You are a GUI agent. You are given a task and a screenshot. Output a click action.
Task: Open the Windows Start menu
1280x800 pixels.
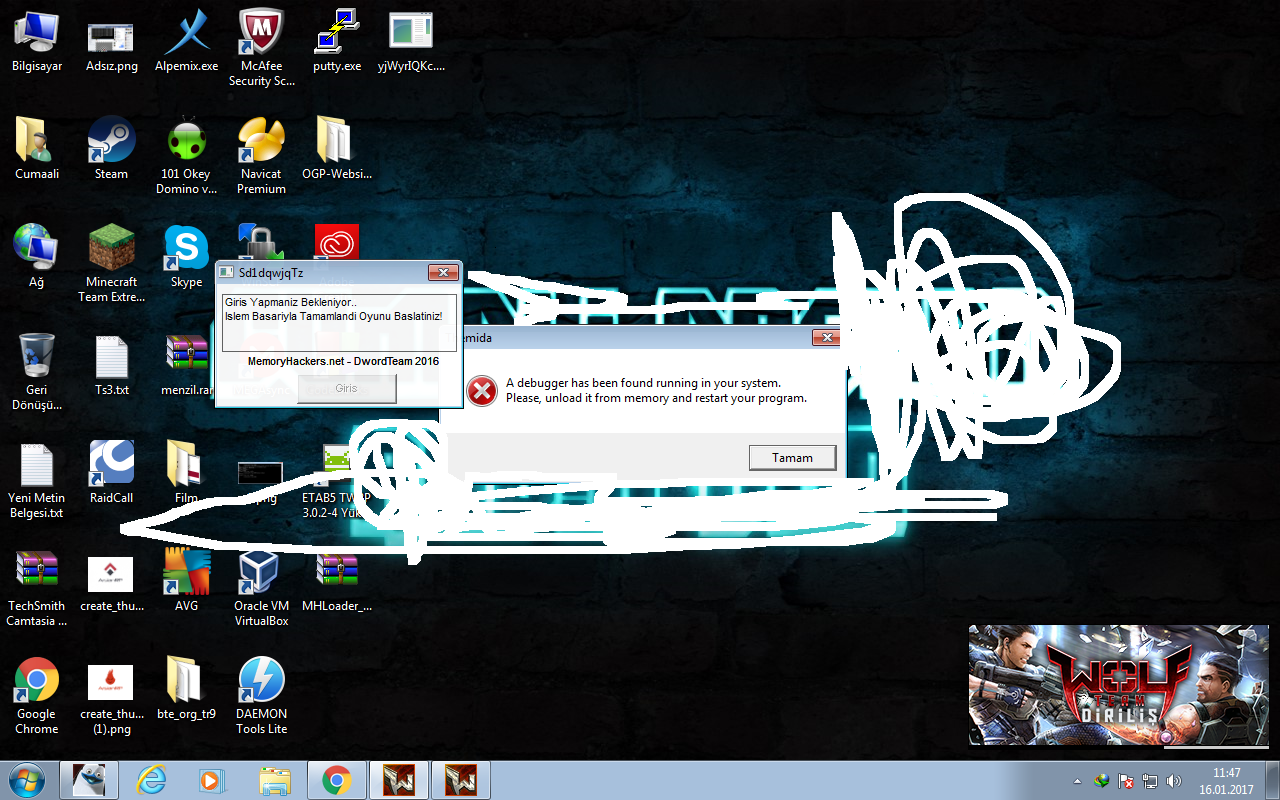[x=26, y=780]
